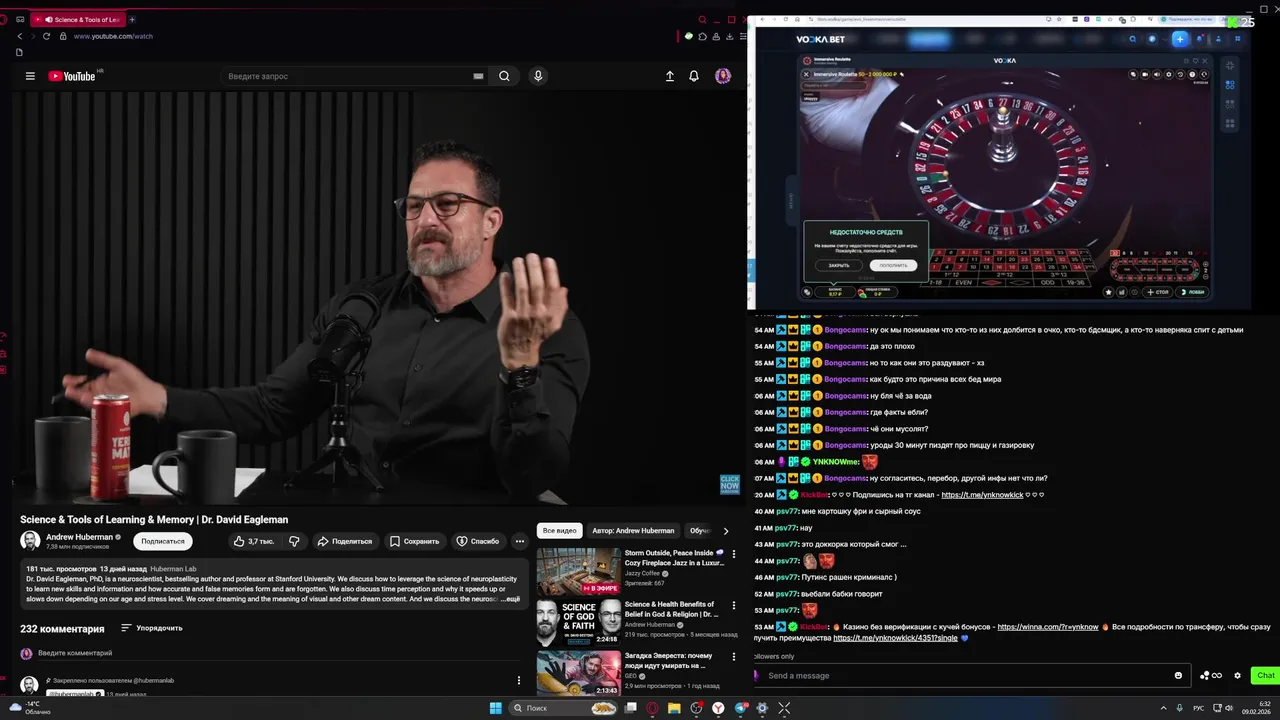
Task: Click the roulette СТОЛ button
Action: (1157, 292)
